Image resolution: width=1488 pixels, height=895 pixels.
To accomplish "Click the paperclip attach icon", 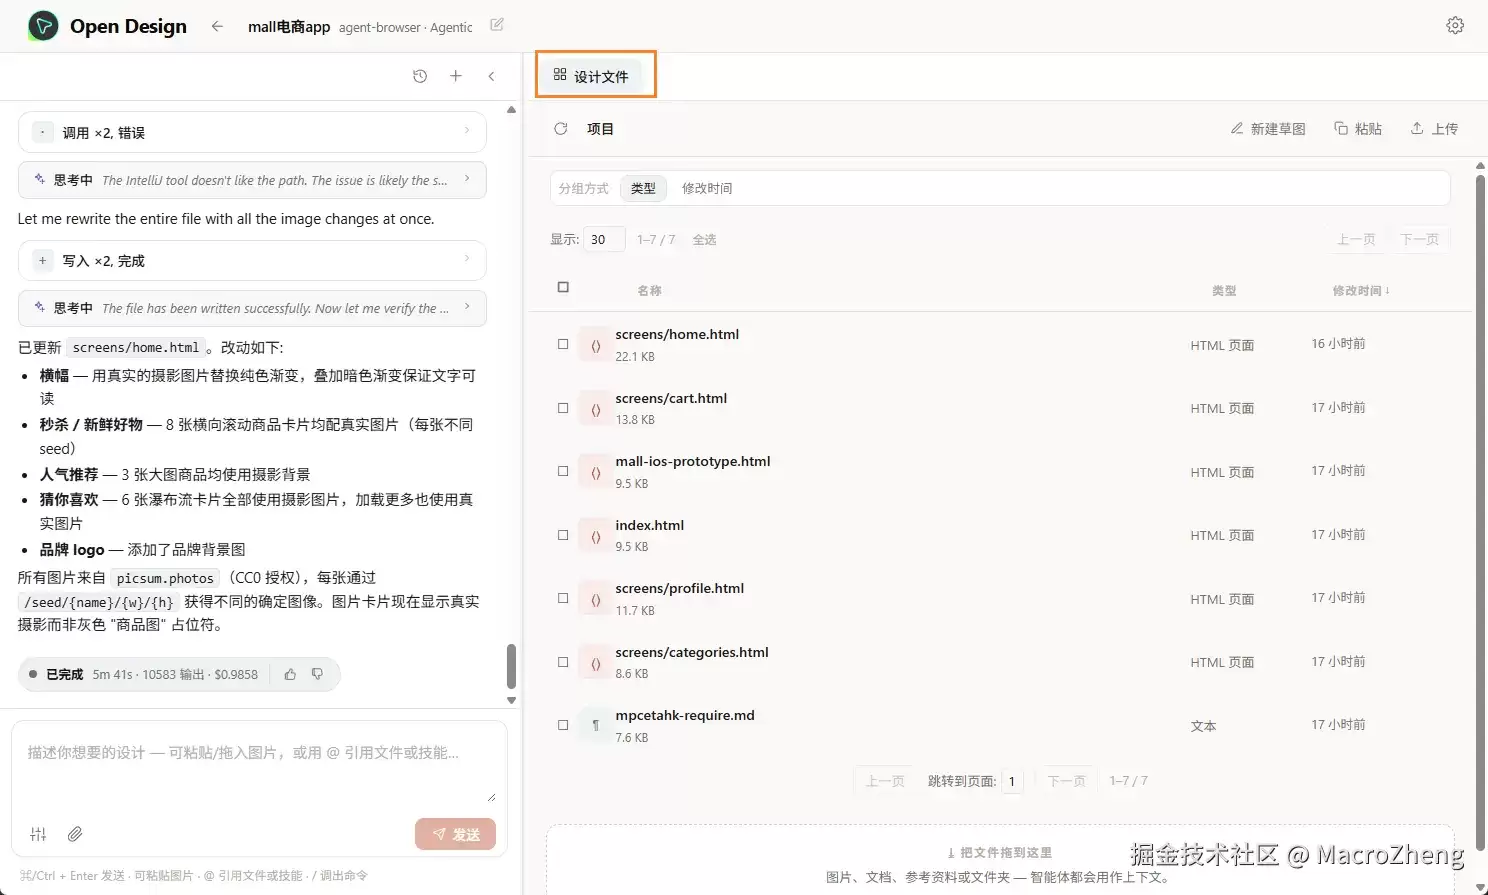I will 75,834.
